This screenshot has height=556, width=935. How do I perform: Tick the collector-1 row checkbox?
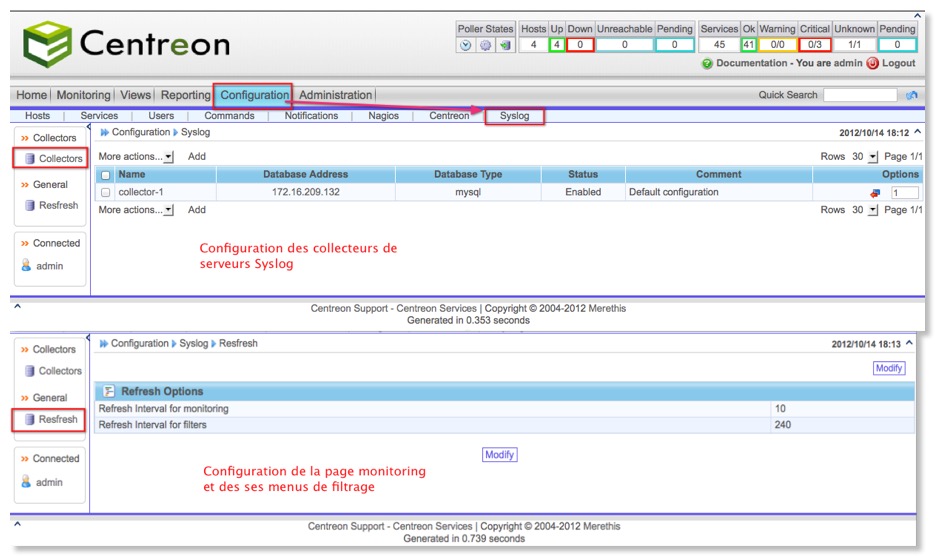click(x=106, y=193)
